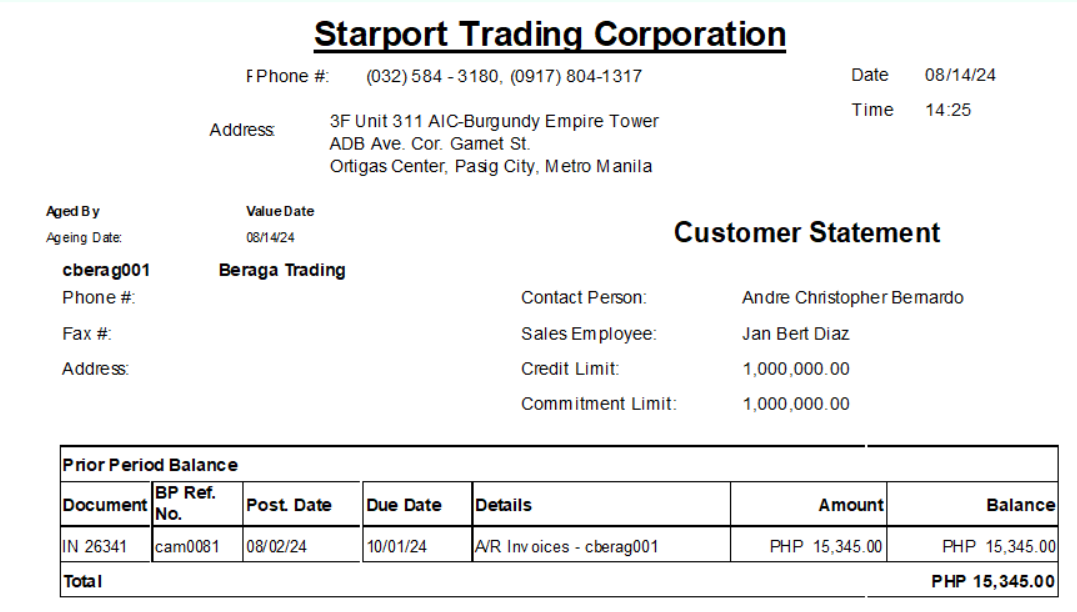Screen dimensions: 1077x612
Task: Click the bold Total balance amount
Action: coord(992,581)
